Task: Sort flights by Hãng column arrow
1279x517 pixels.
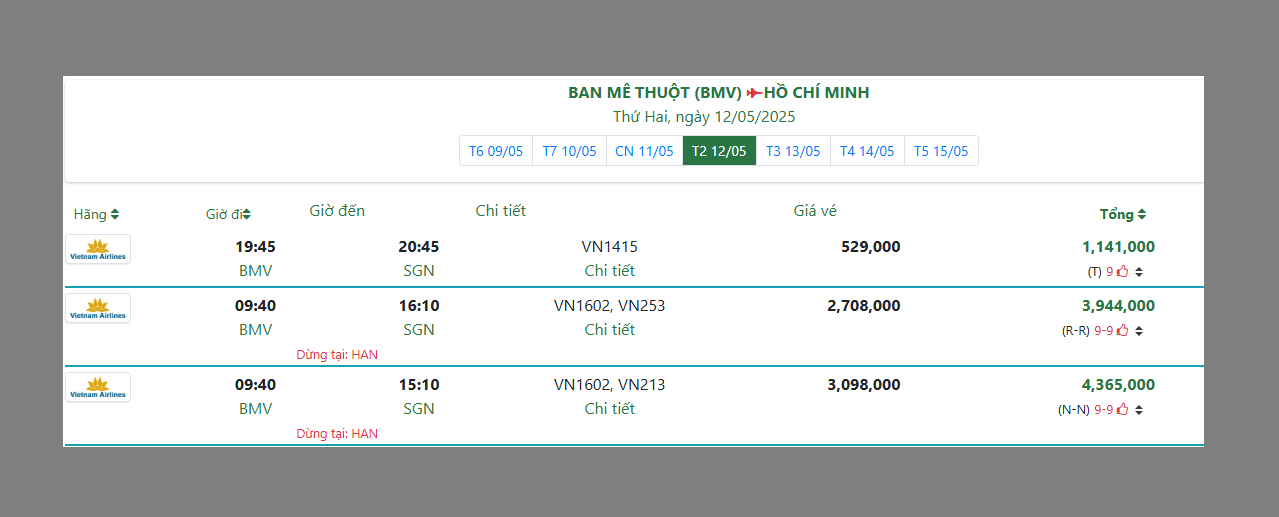Action: (x=115, y=214)
